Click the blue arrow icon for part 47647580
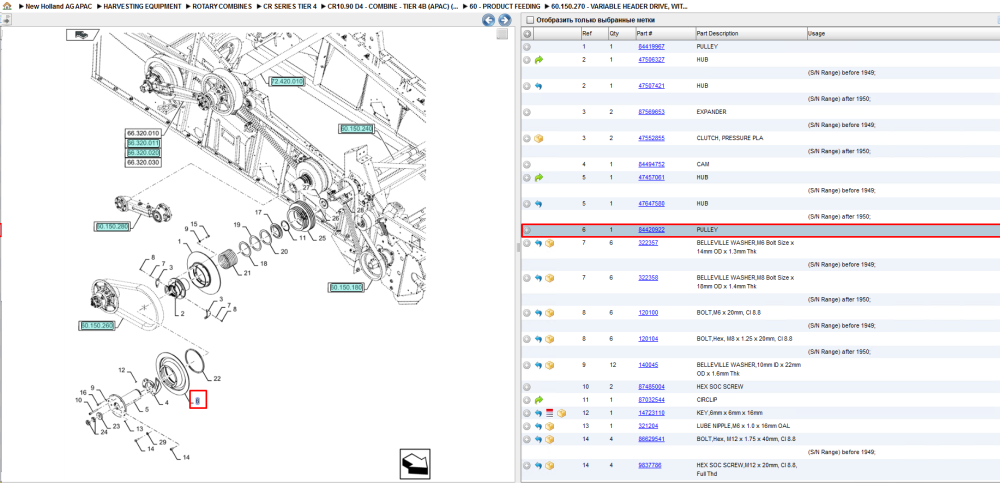 pos(539,204)
